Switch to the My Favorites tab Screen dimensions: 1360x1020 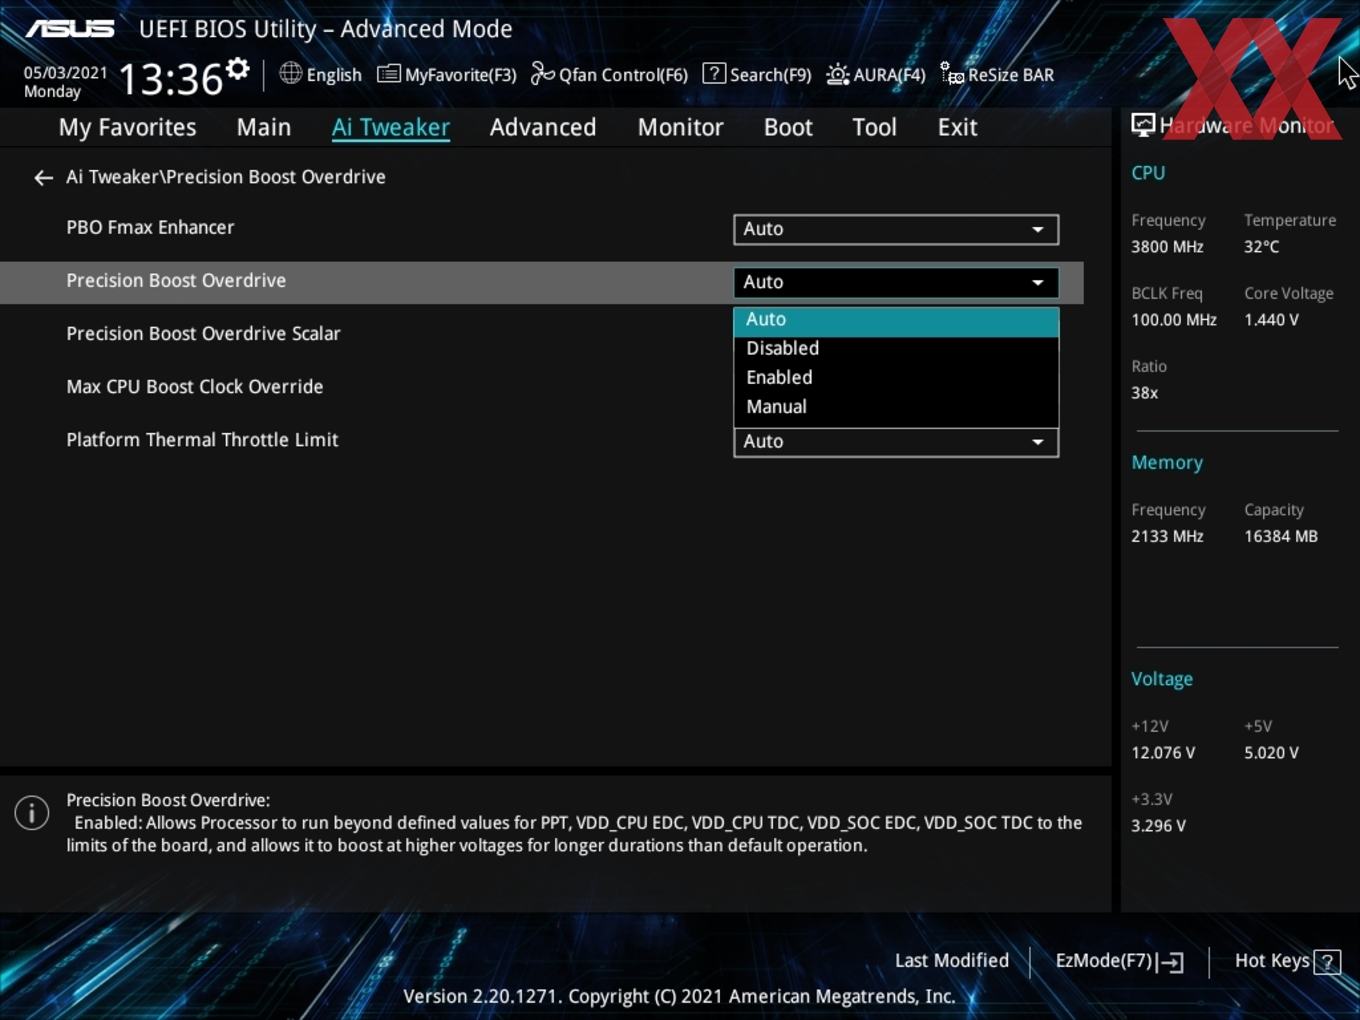click(x=127, y=128)
